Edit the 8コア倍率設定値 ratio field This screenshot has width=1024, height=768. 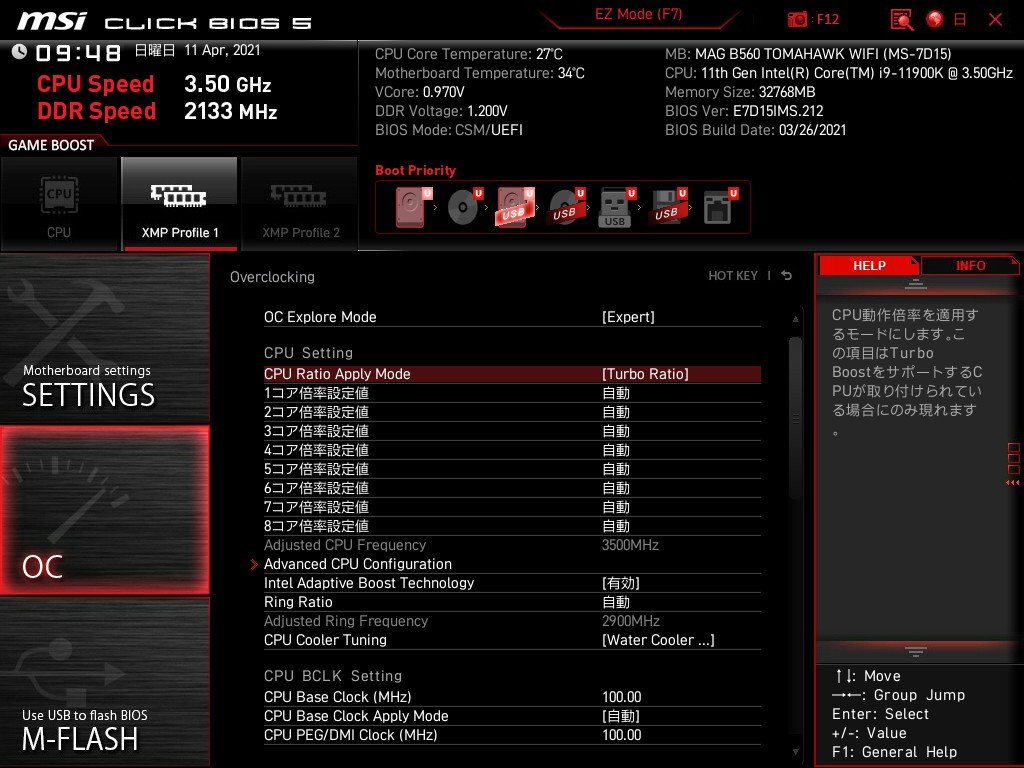tap(512, 526)
